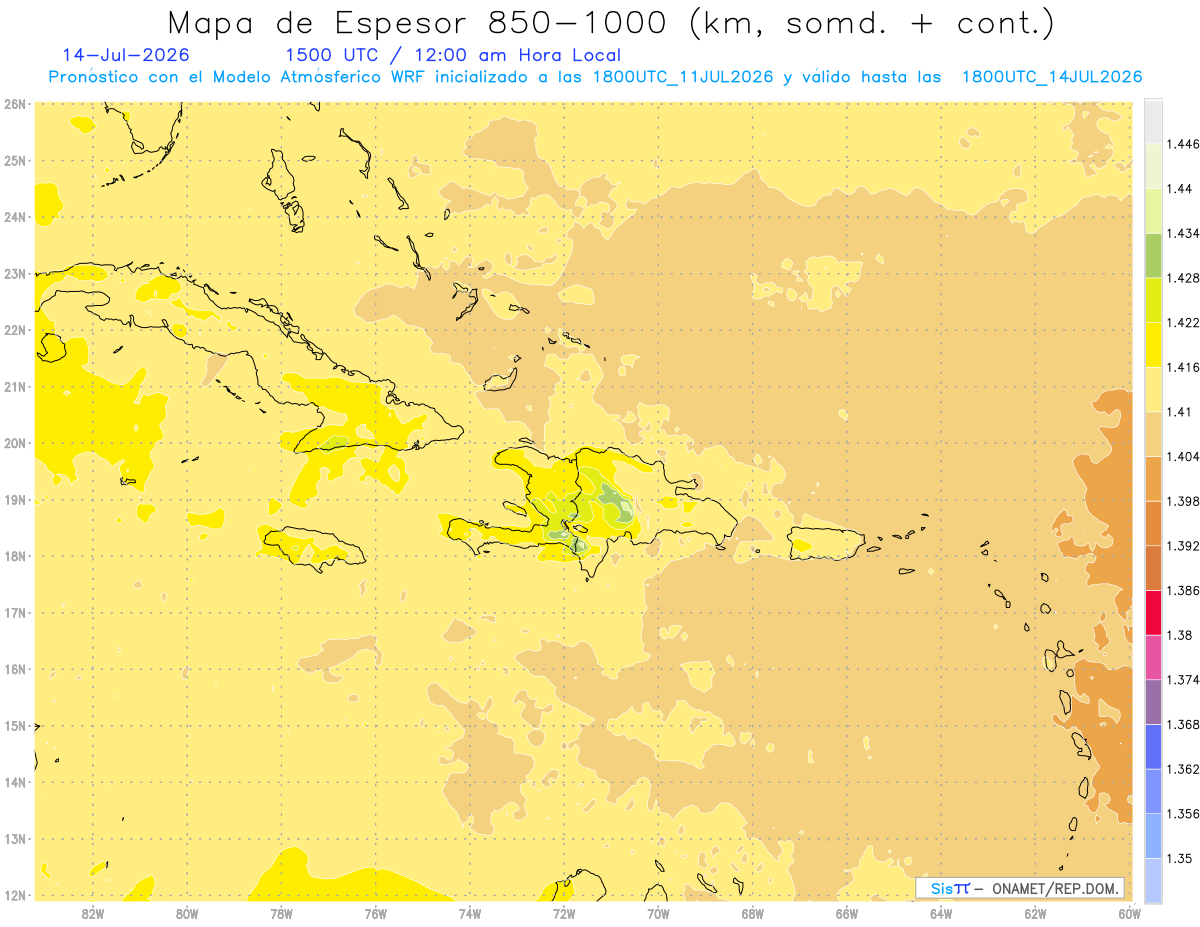Click the "19N" latitude axis label
This screenshot has width=1200, height=927.
click(15, 500)
